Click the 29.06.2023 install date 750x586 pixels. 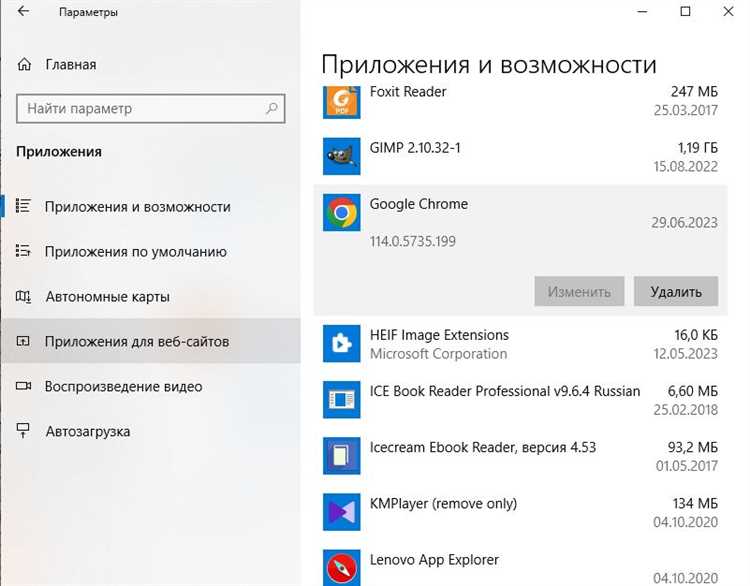(x=684, y=222)
